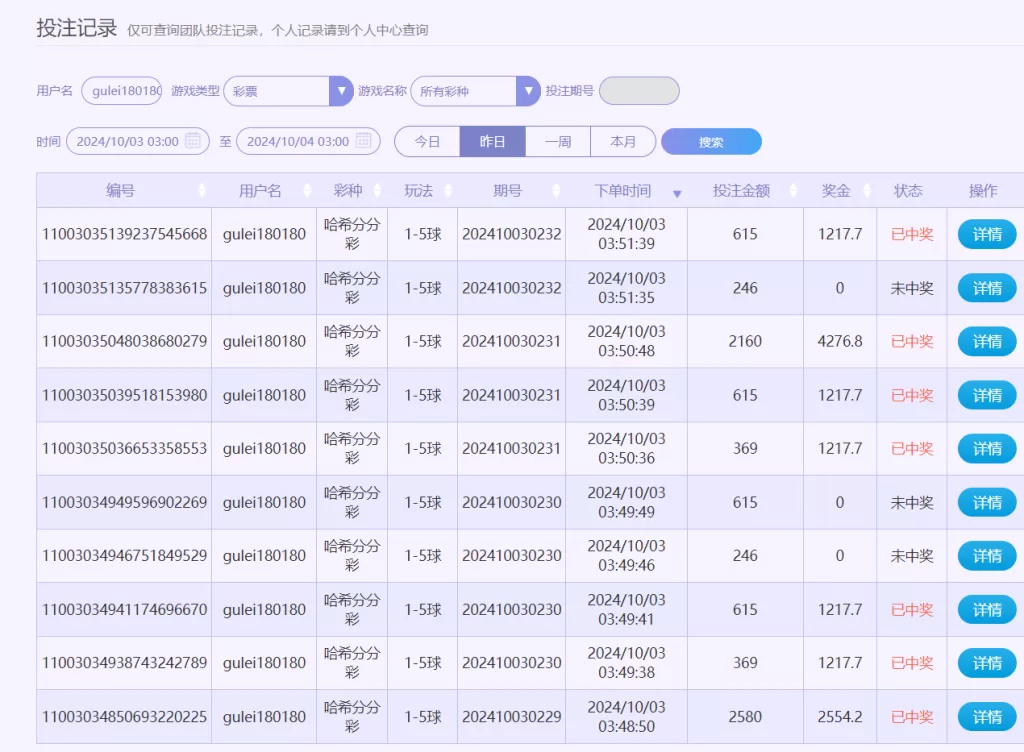
Task: Click bet amount 2160
Action: 745,341
